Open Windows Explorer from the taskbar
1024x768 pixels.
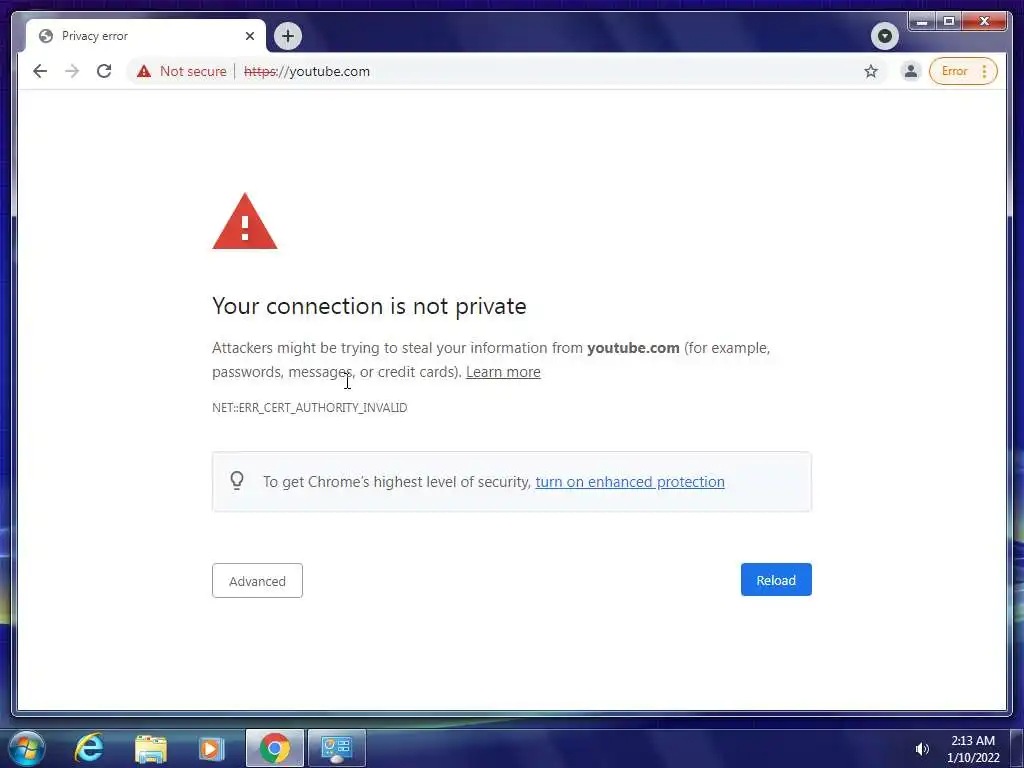[150, 748]
